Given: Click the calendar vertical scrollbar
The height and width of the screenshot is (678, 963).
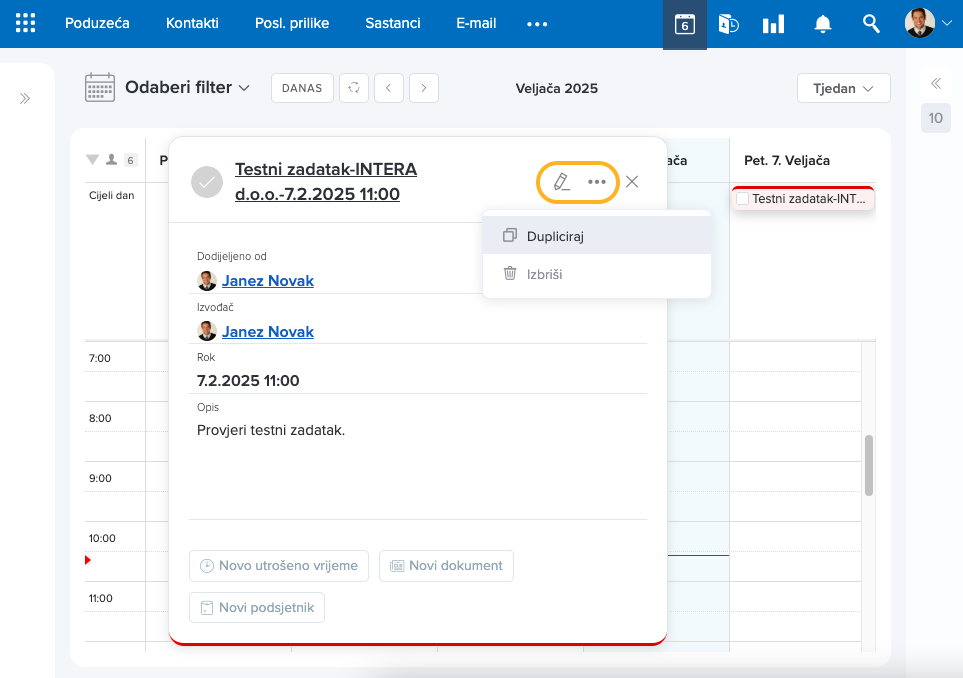Looking at the screenshot, I should pos(868,465).
